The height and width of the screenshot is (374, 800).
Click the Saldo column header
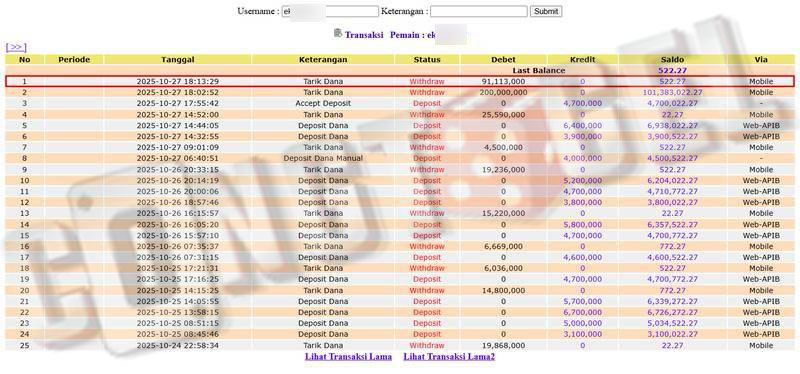click(672, 60)
